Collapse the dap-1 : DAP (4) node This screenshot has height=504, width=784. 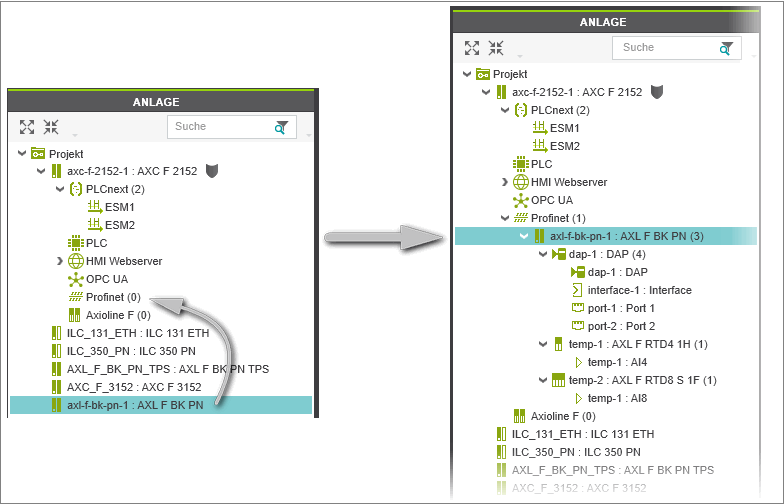pyautogui.click(x=543, y=254)
